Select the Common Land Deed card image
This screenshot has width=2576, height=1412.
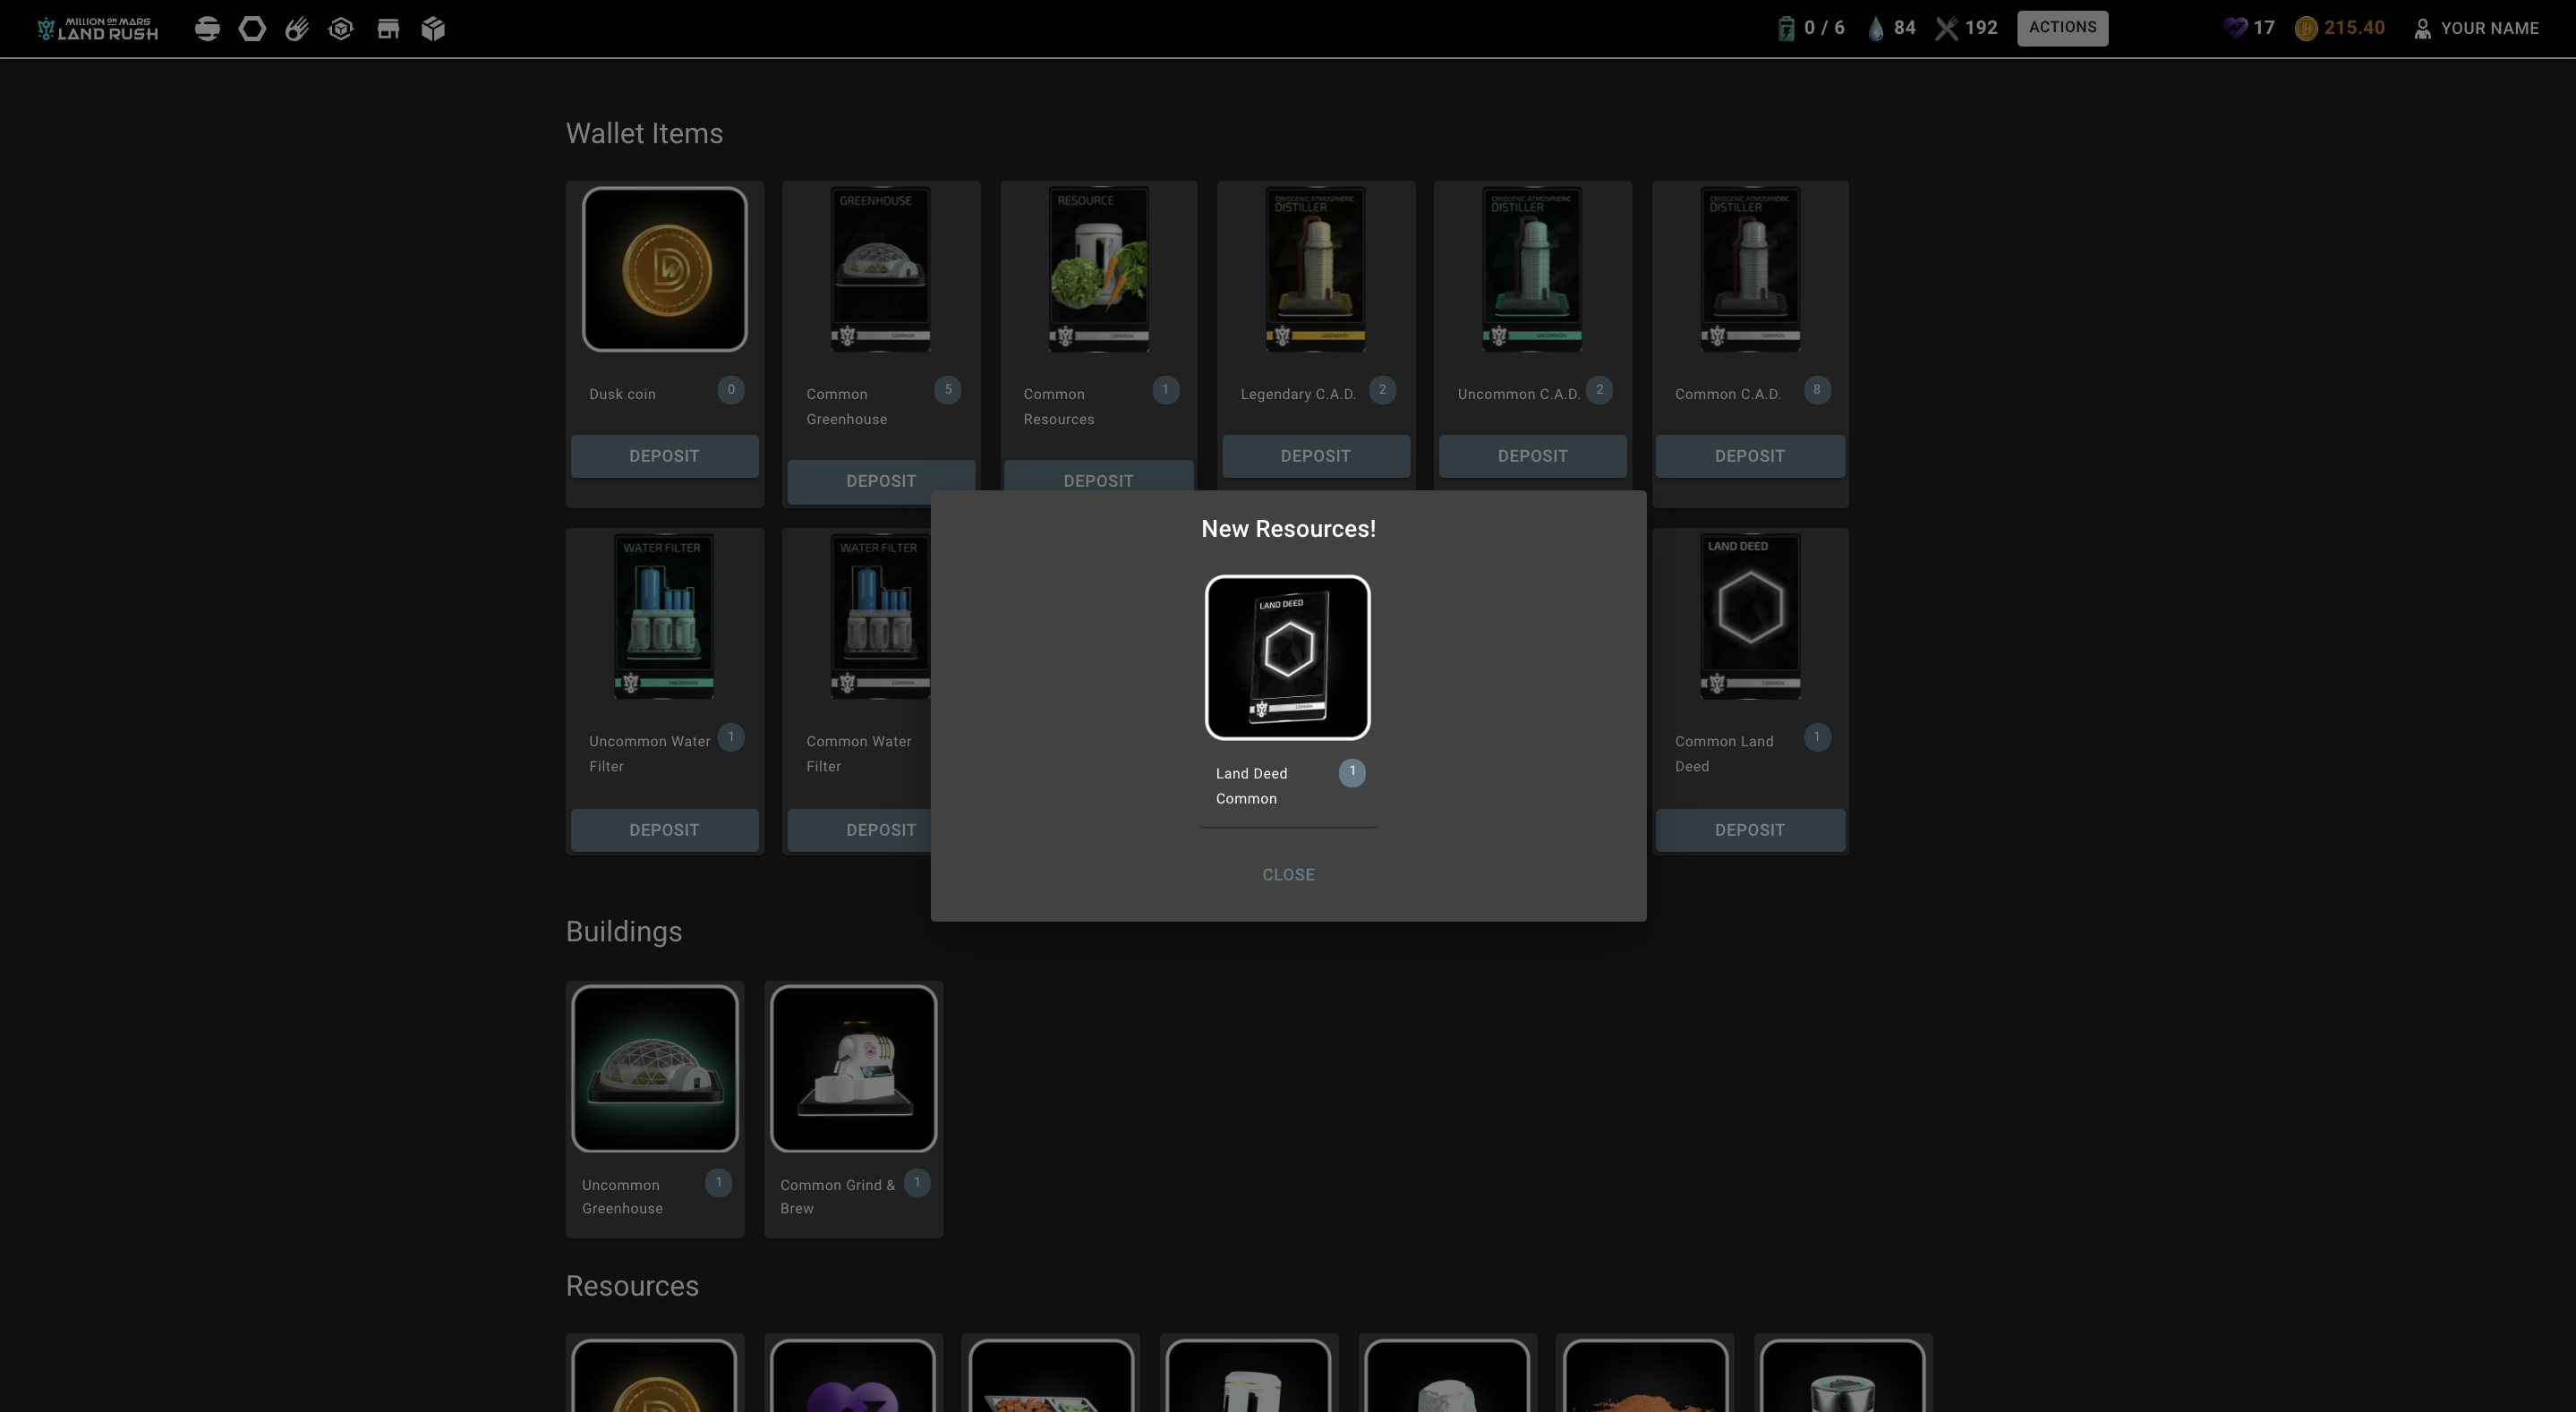(x=1750, y=616)
